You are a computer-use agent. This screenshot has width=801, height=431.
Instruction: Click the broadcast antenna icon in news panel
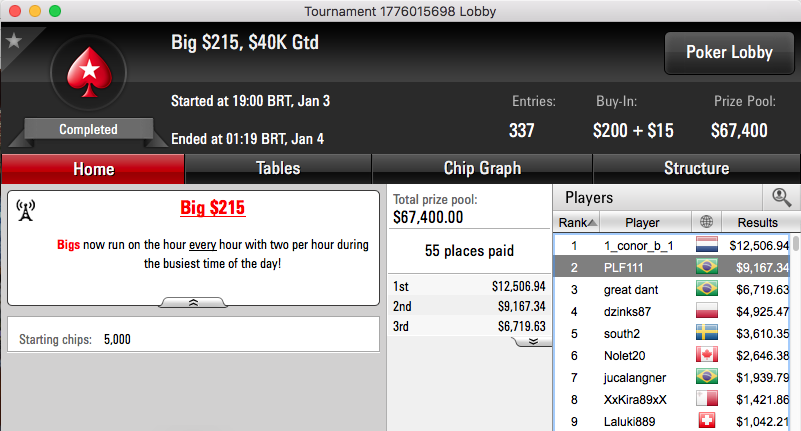[26, 210]
